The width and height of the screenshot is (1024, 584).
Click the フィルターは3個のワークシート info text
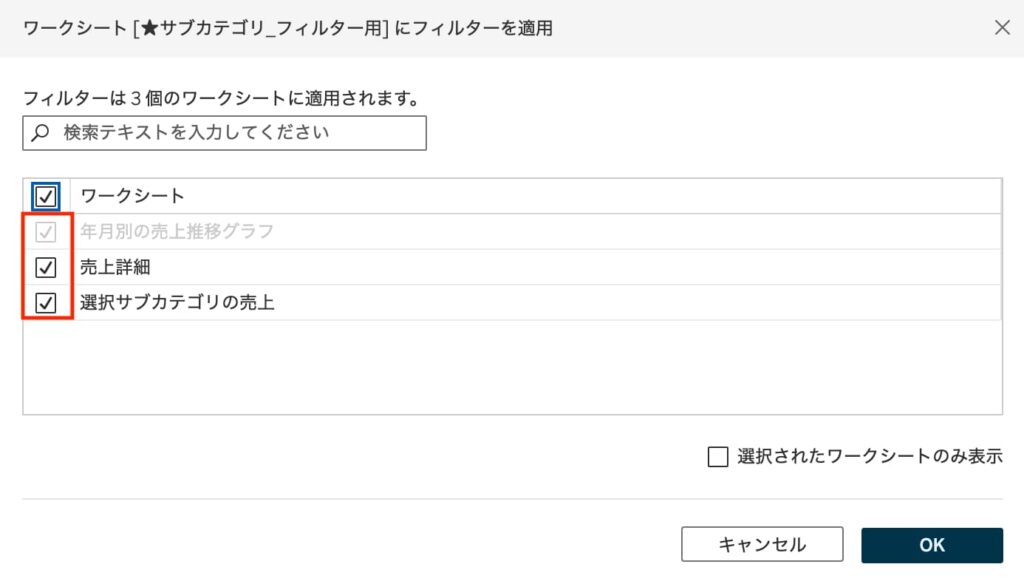[x=219, y=99]
